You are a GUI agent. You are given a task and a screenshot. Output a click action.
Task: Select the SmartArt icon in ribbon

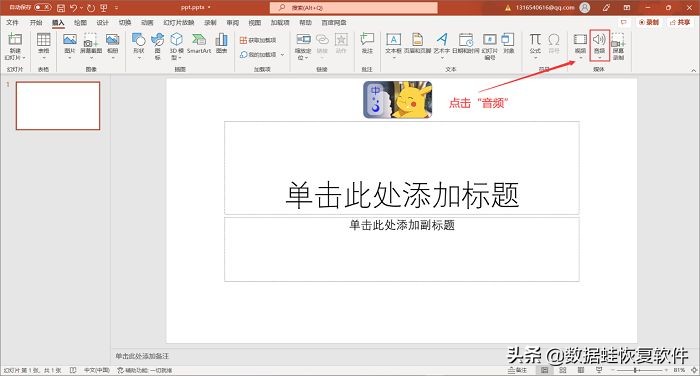199,40
